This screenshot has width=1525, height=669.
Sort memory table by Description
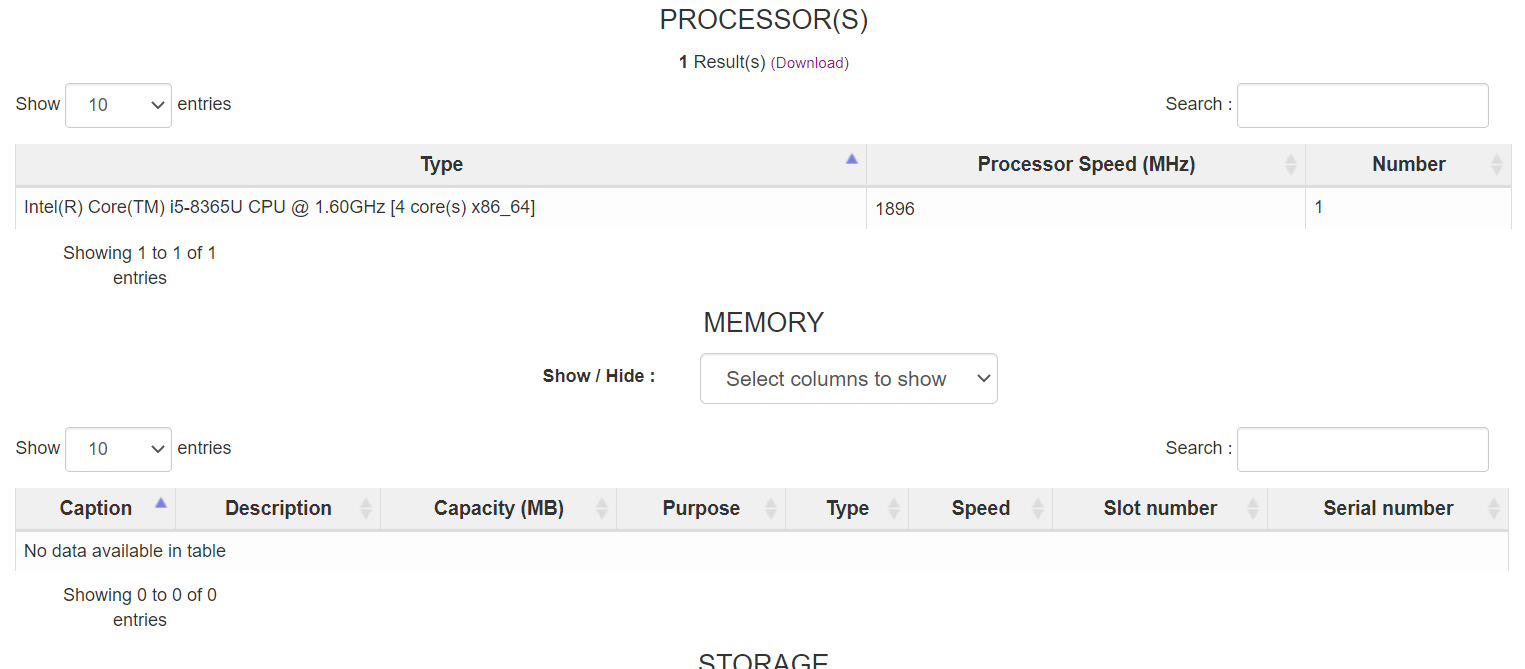[278, 508]
